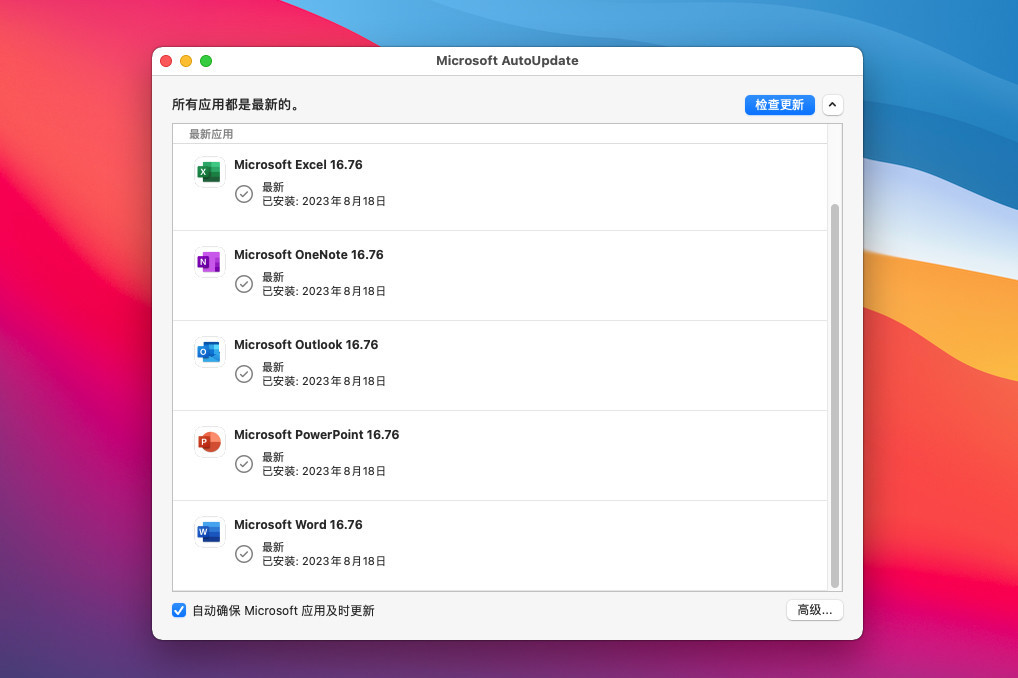This screenshot has width=1018, height=678.
Task: Click the 检查更新 button
Action: coord(779,105)
